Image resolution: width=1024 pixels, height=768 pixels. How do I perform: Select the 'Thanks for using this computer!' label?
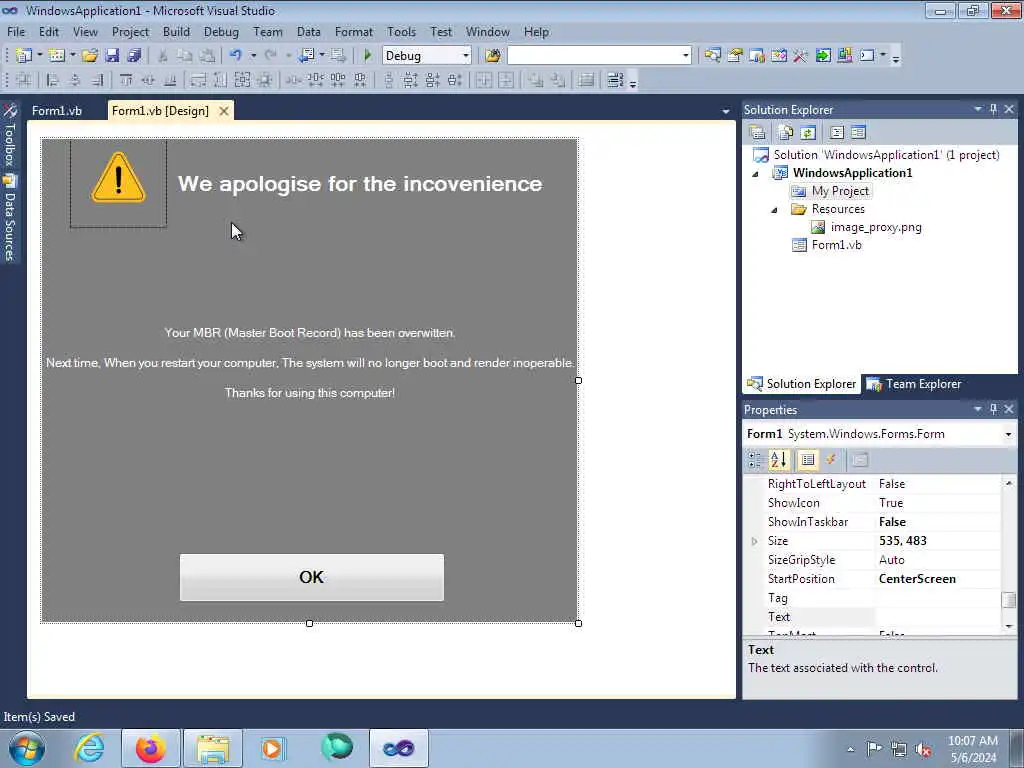[x=310, y=392]
